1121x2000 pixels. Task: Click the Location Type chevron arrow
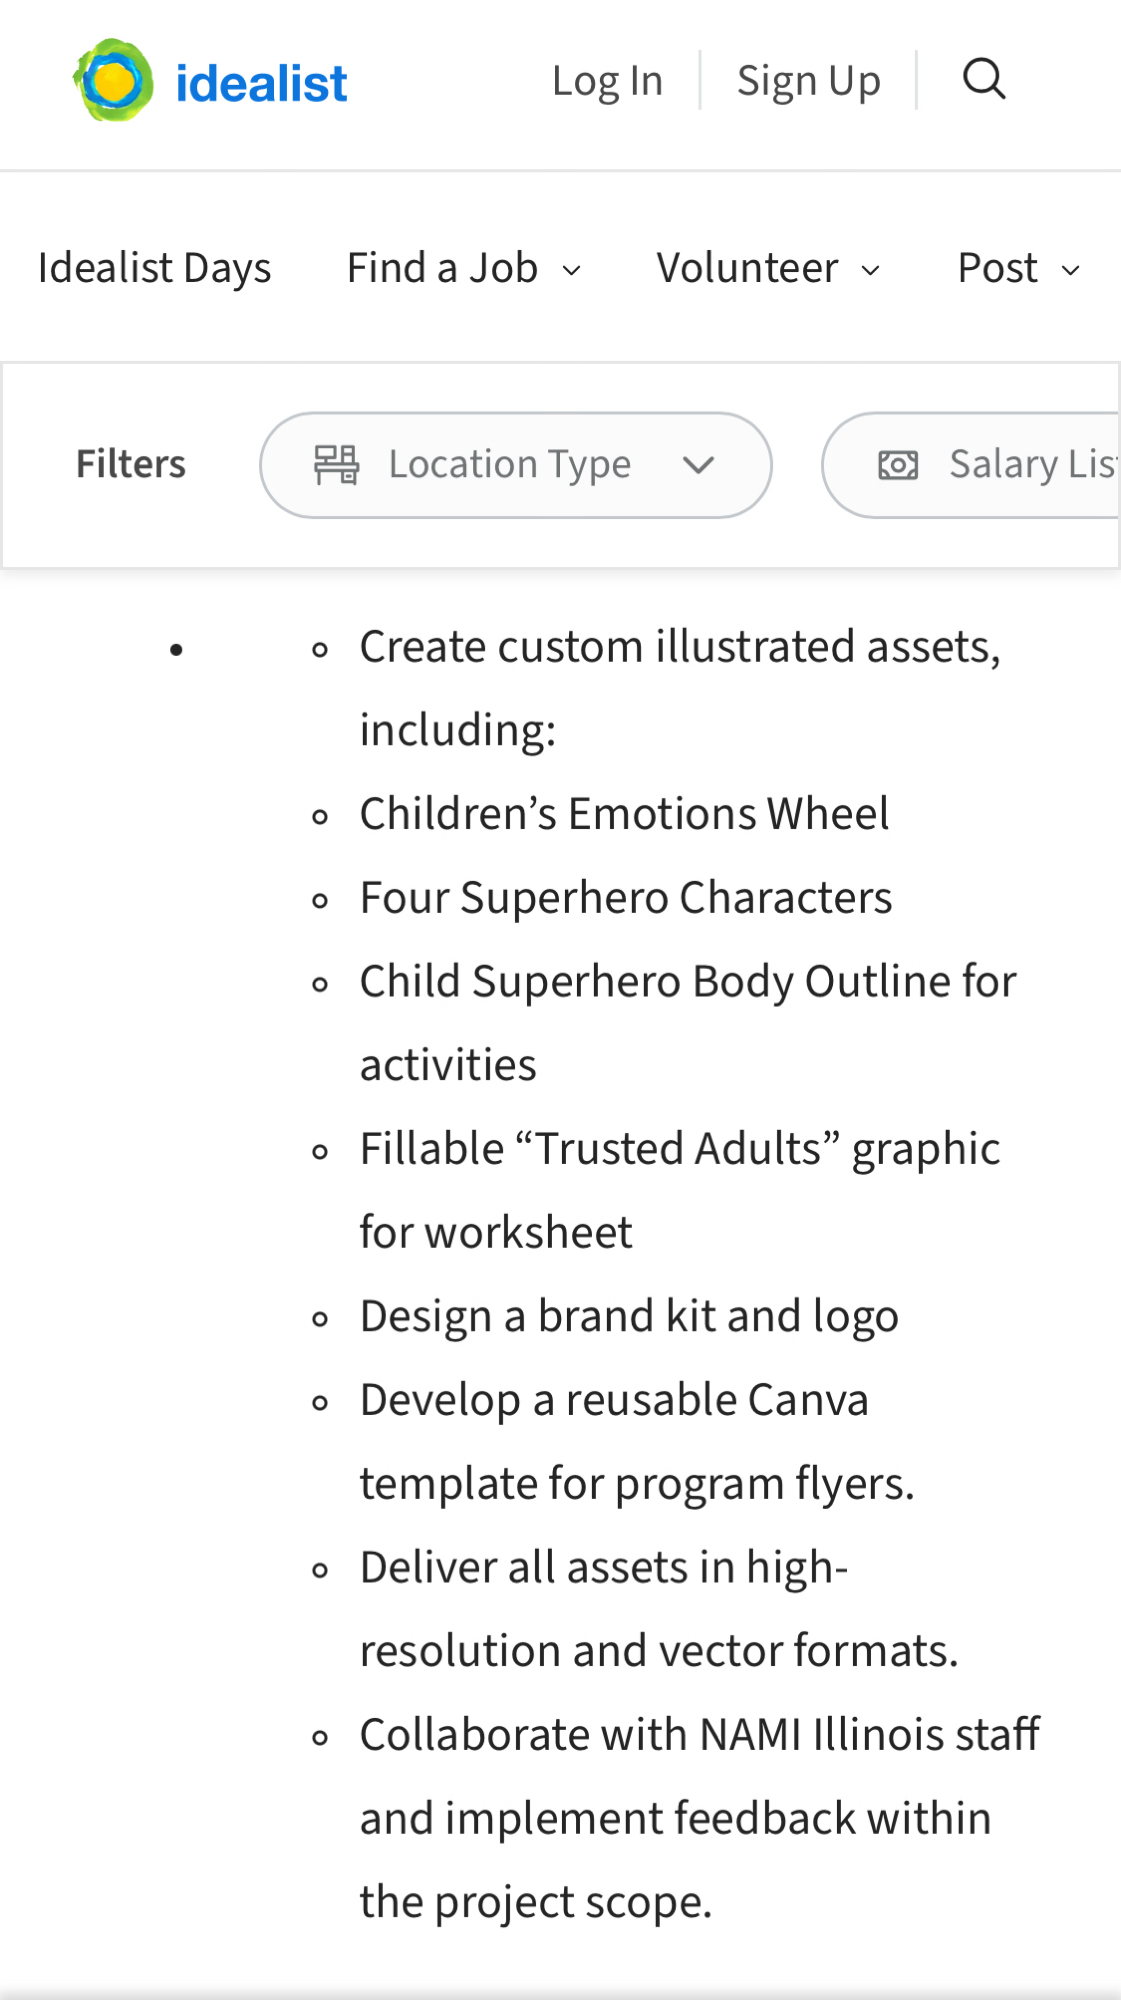[x=698, y=465]
